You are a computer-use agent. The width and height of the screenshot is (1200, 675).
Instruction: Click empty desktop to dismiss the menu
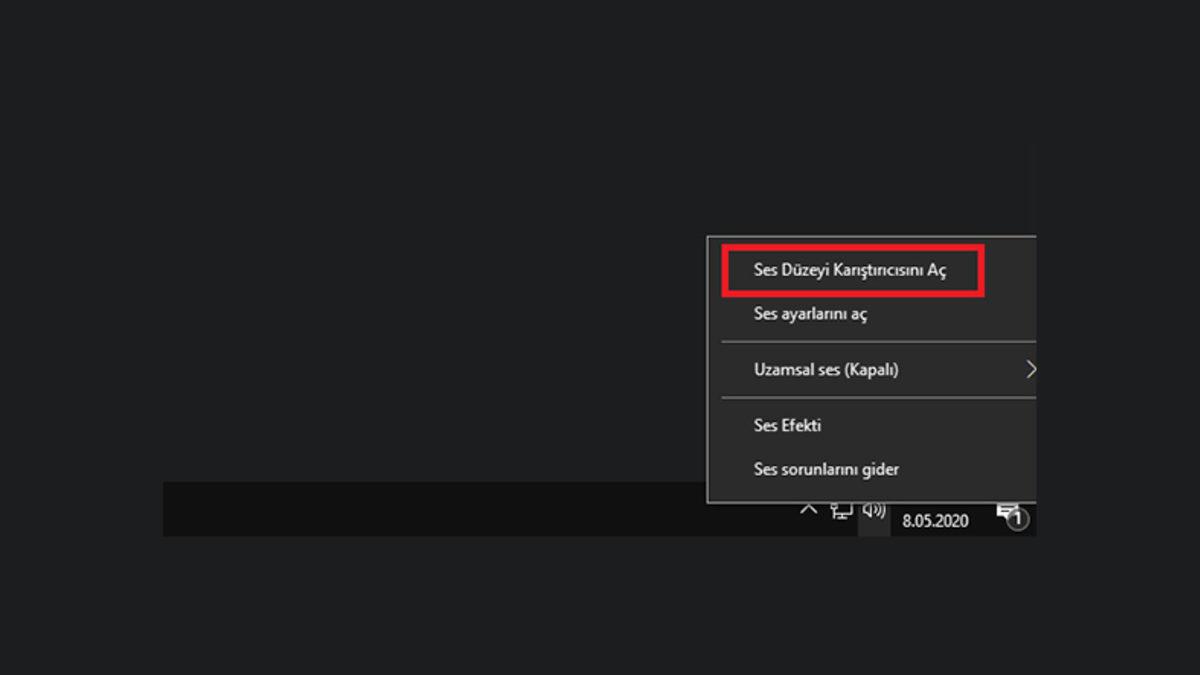click(x=400, y=250)
